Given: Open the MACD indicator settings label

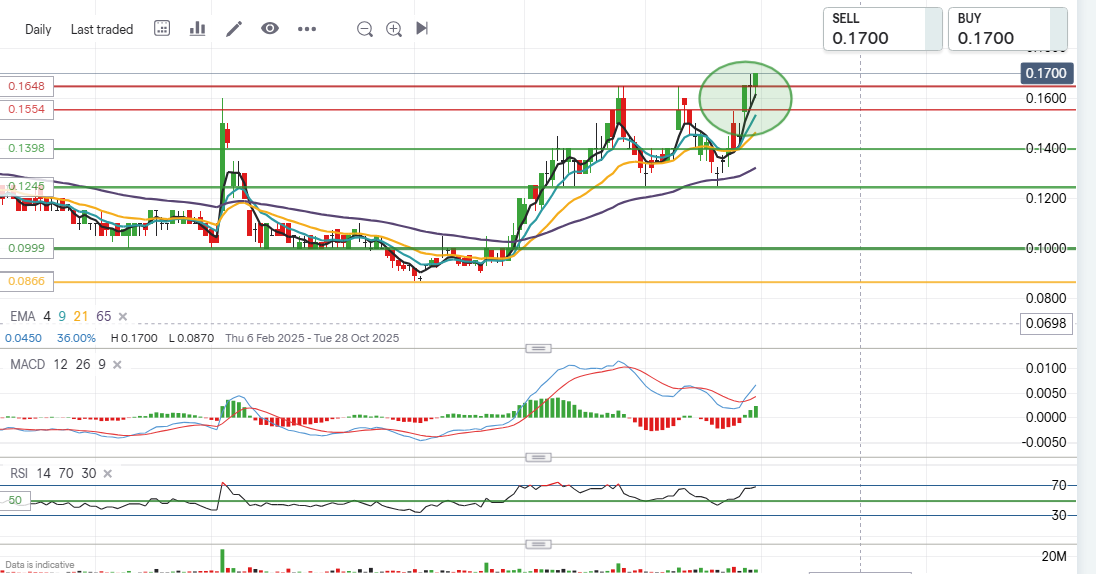Looking at the screenshot, I should pos(28,364).
